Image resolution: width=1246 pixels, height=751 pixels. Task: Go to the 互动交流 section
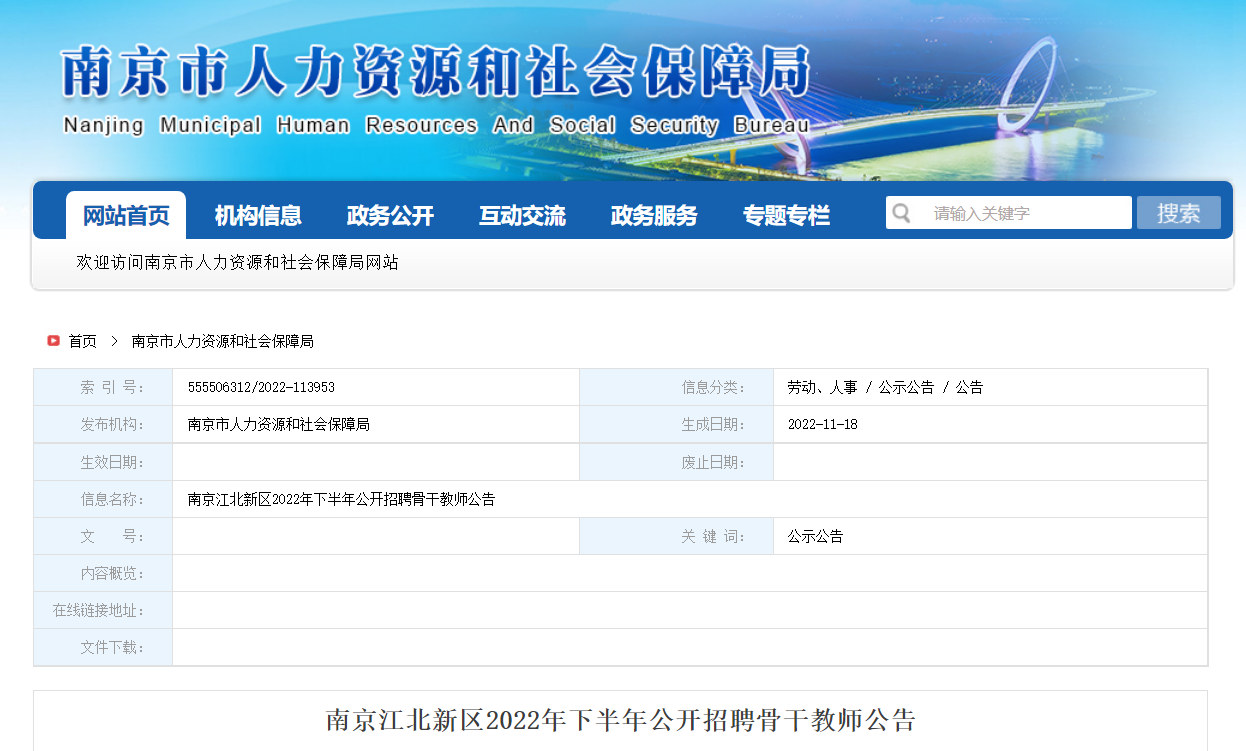[x=522, y=215]
